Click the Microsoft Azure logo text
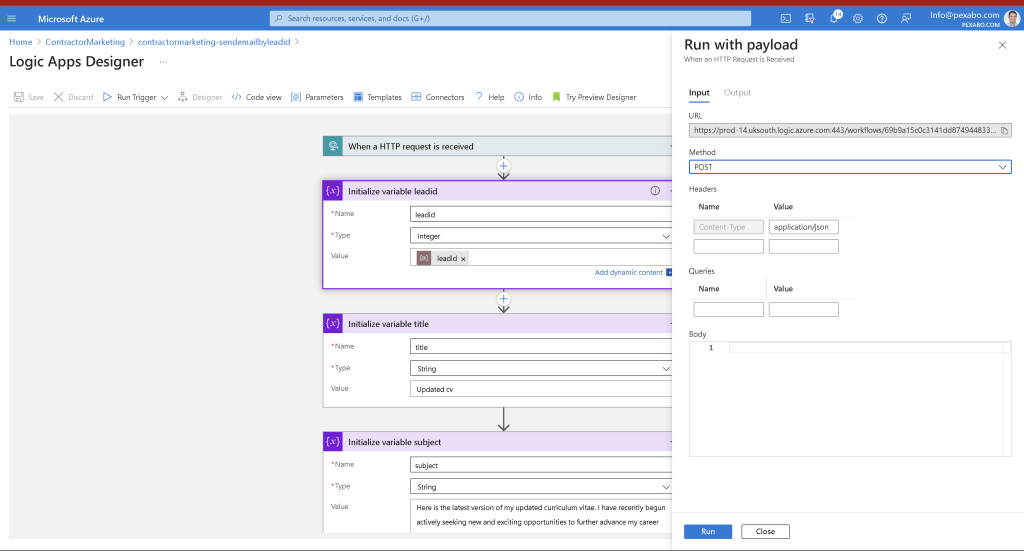 [71, 19]
